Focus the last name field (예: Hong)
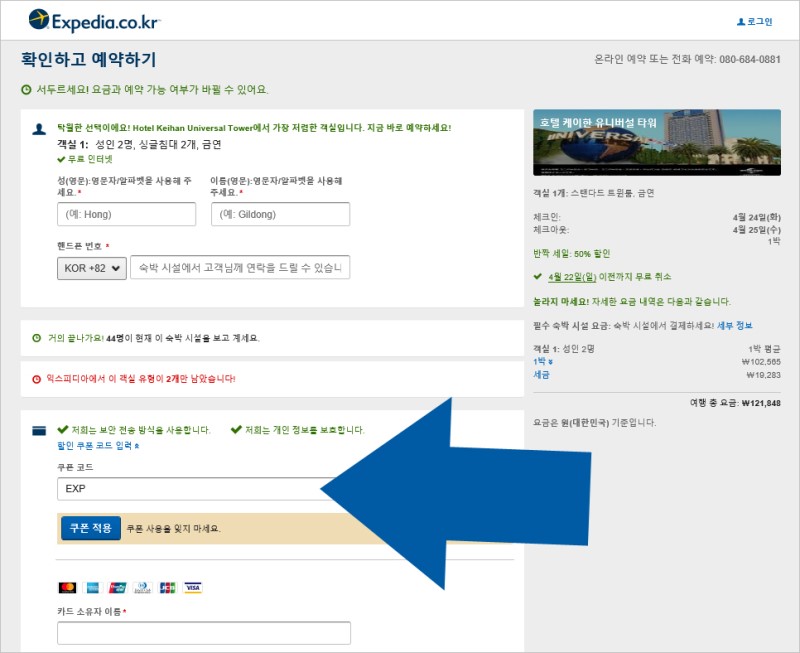The image size is (800, 653). click(127, 214)
